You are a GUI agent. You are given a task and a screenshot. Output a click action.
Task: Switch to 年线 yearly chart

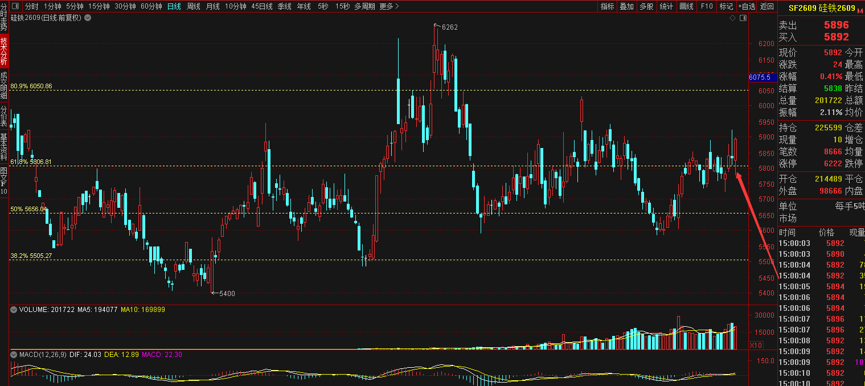(303, 7)
